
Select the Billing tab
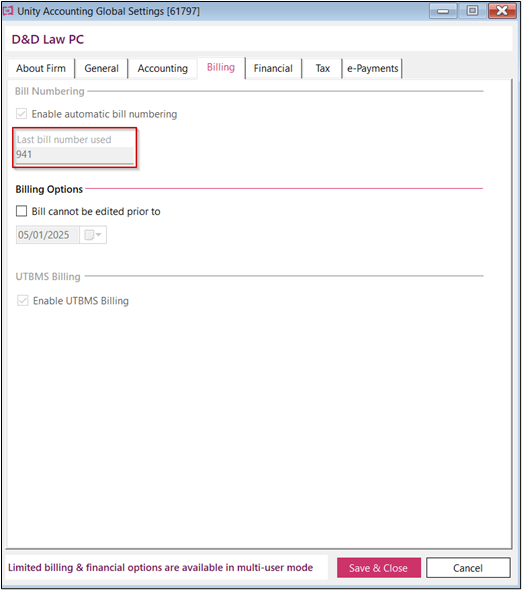(221, 68)
